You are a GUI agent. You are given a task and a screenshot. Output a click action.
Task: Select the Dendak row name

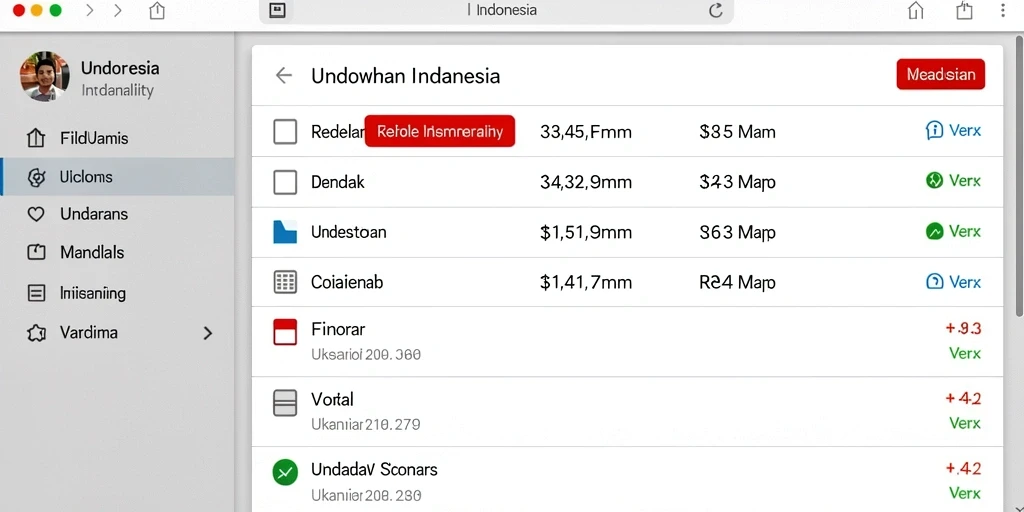[338, 182]
